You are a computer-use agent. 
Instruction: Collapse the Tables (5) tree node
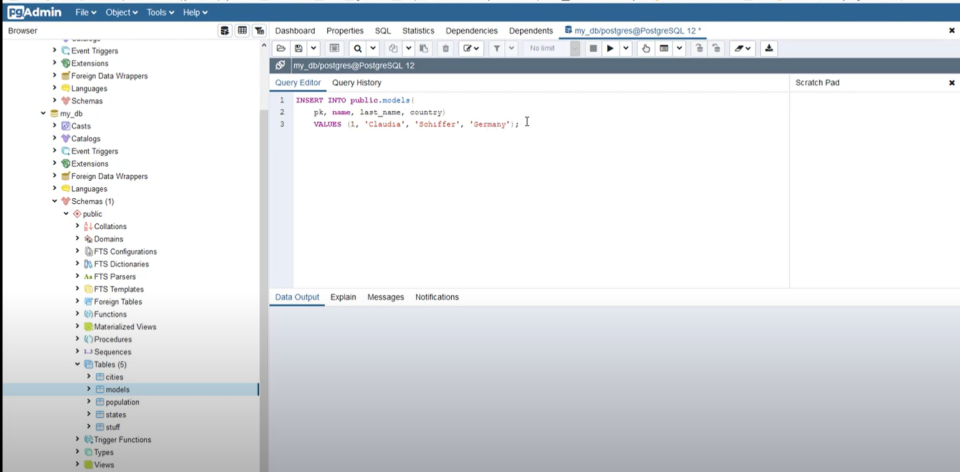[x=78, y=365]
